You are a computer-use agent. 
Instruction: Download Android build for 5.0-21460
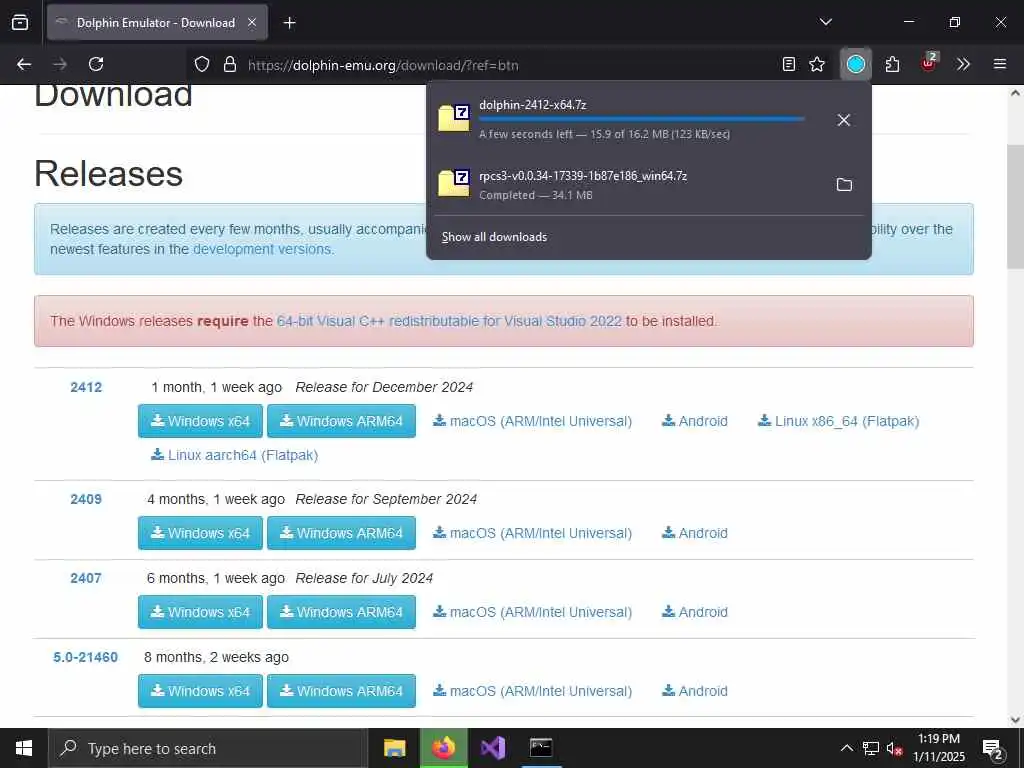point(695,691)
